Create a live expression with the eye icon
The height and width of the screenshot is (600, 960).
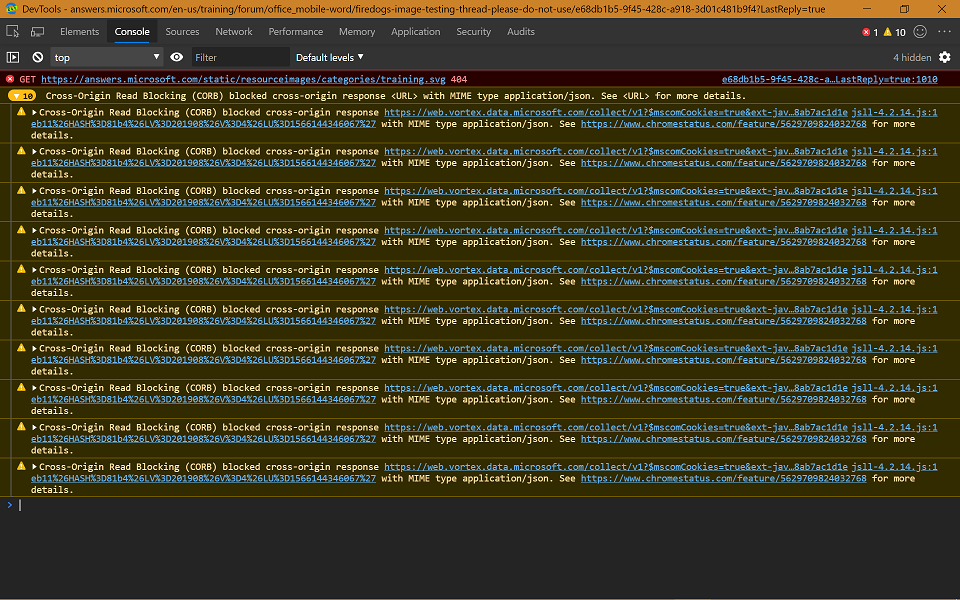[176, 57]
